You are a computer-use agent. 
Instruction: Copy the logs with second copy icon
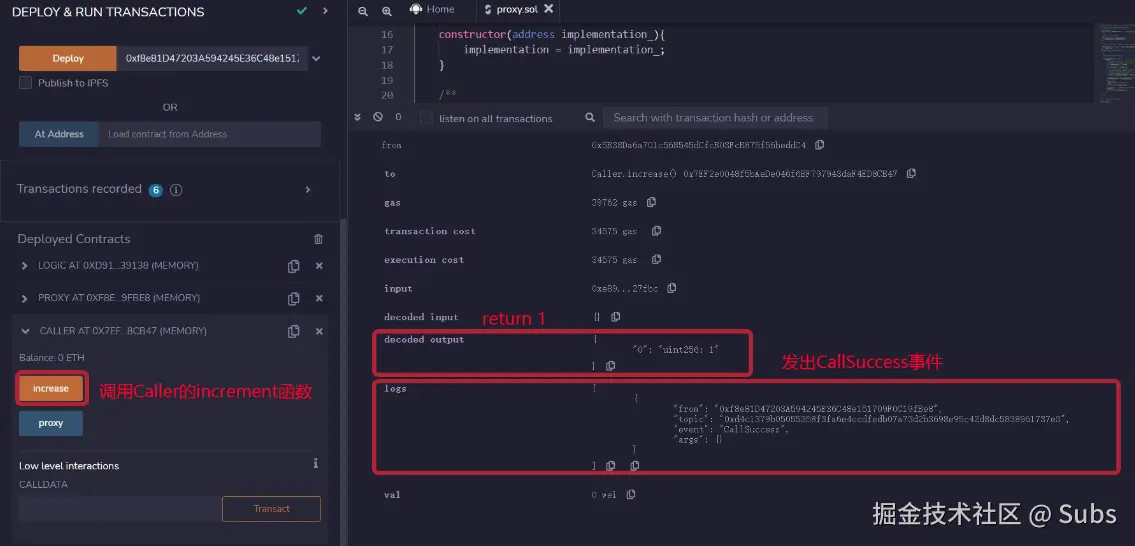635,466
